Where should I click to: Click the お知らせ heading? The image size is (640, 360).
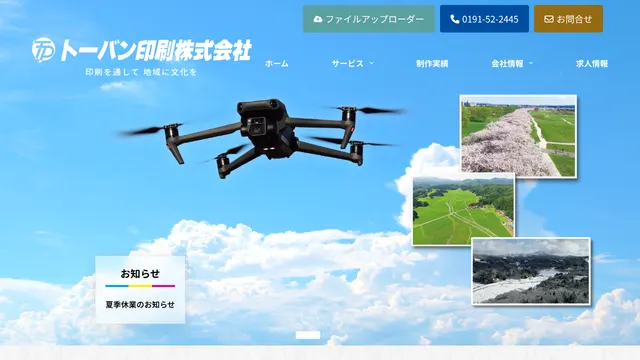(140, 274)
